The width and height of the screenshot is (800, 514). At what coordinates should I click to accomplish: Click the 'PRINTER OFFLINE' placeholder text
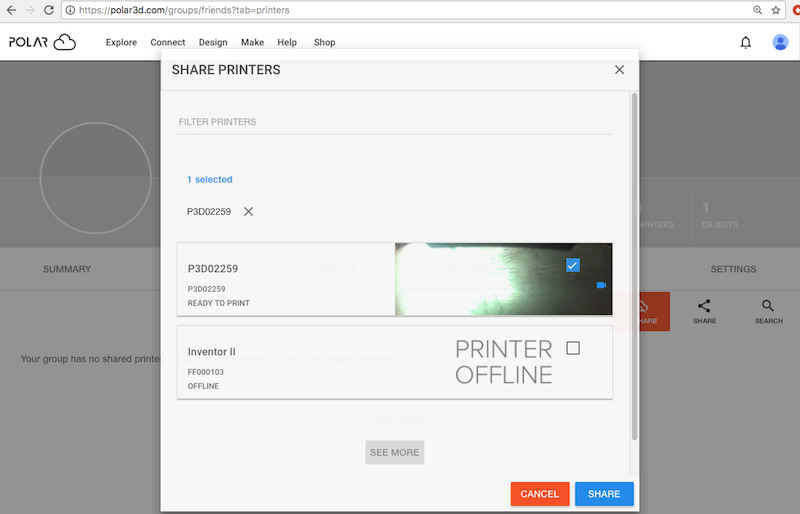coord(504,362)
